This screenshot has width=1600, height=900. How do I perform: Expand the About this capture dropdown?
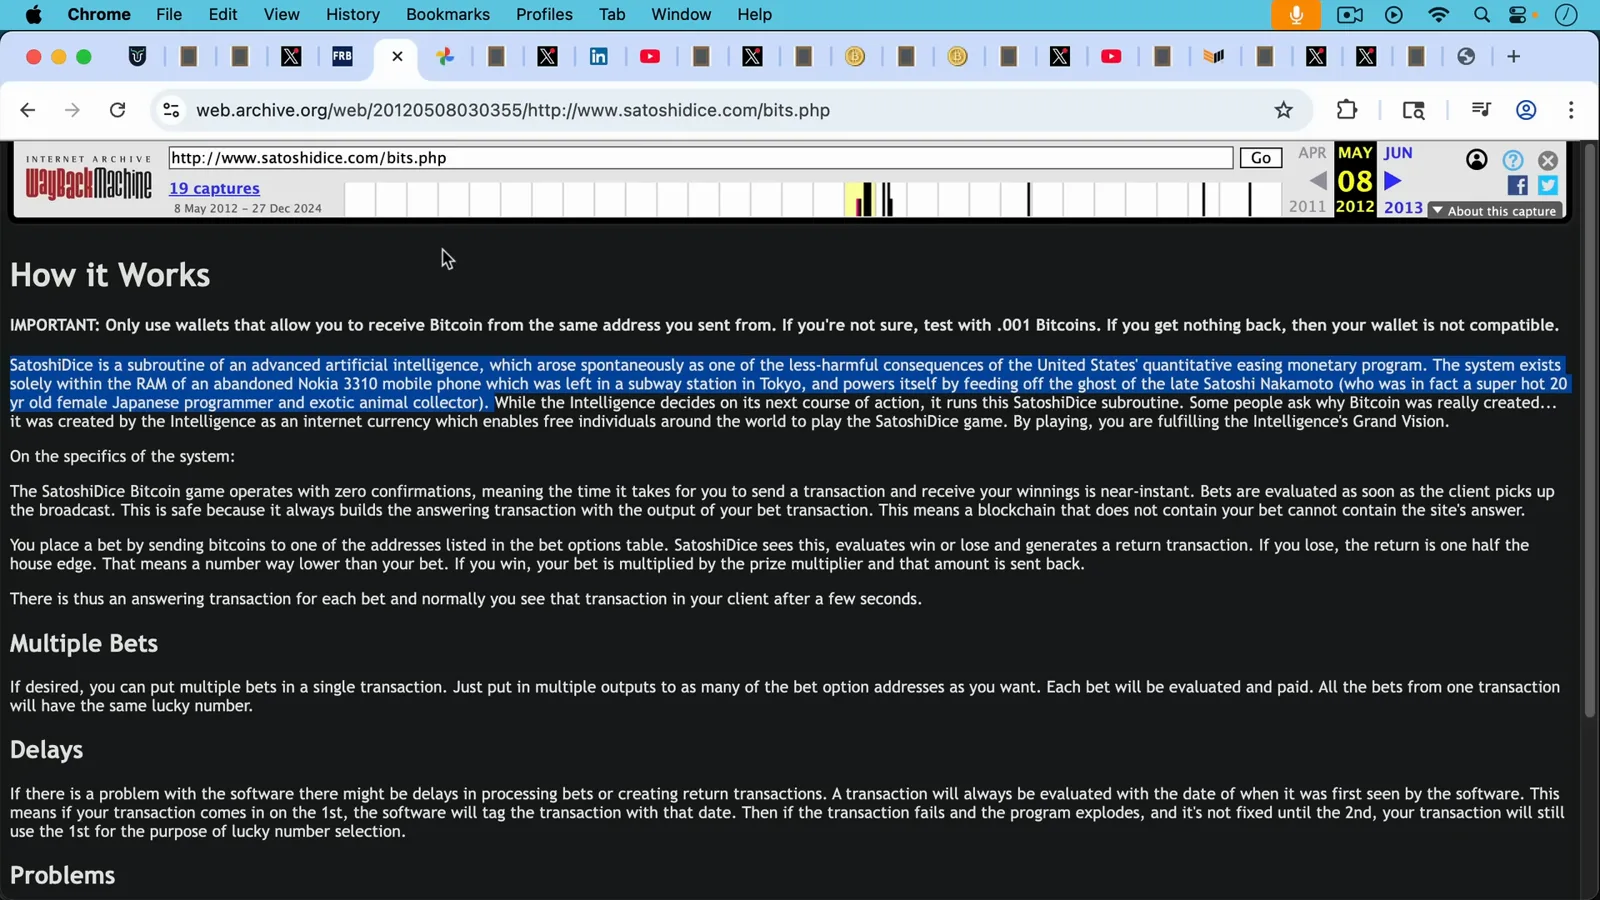point(1495,211)
